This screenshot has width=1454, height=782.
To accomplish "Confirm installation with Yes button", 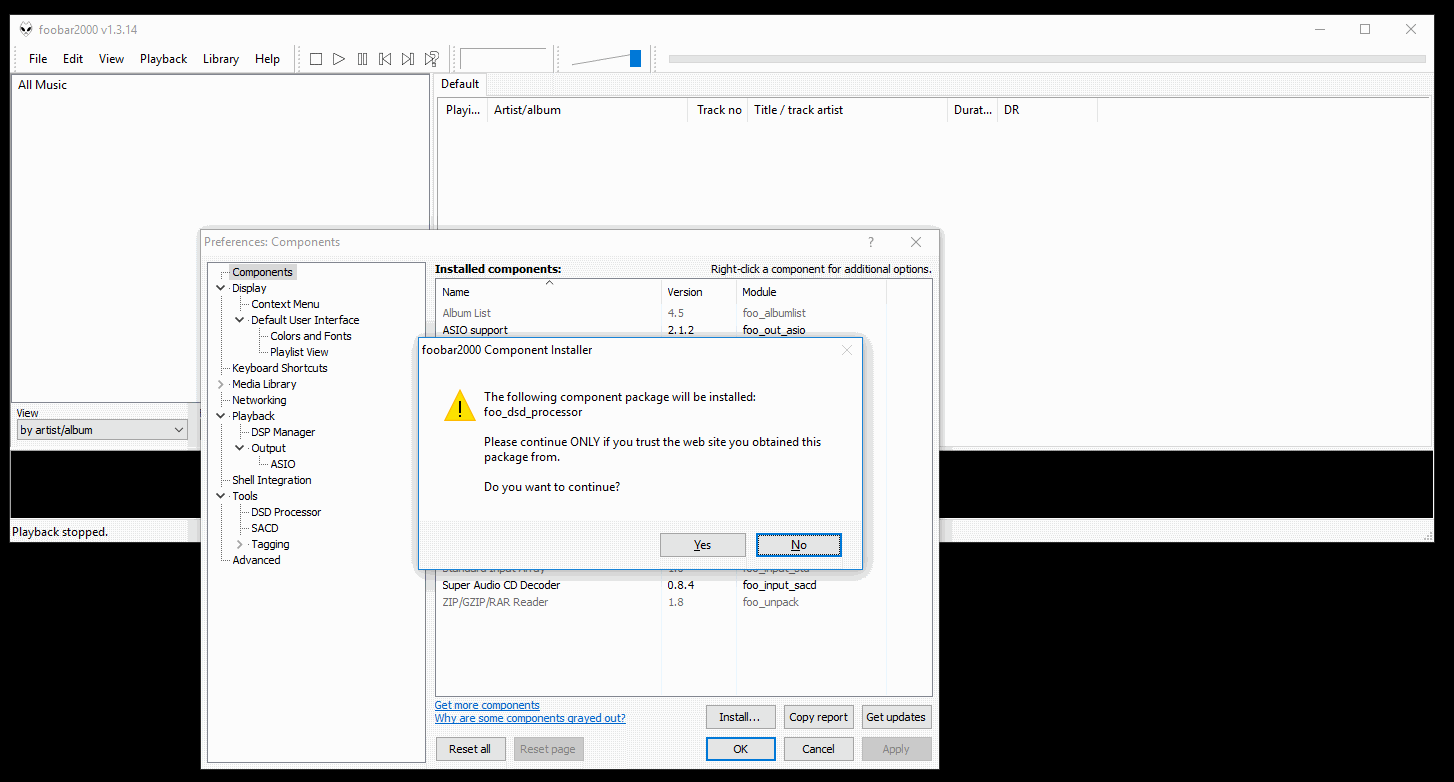I will [x=703, y=545].
